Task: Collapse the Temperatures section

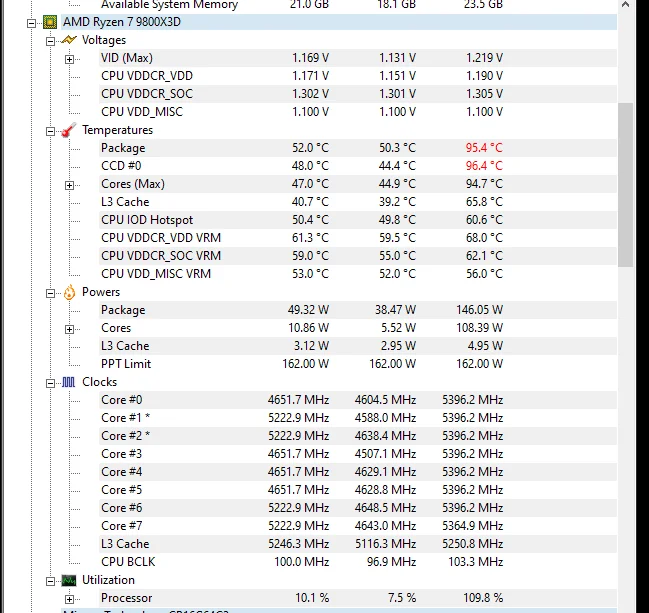Action: click(x=50, y=131)
